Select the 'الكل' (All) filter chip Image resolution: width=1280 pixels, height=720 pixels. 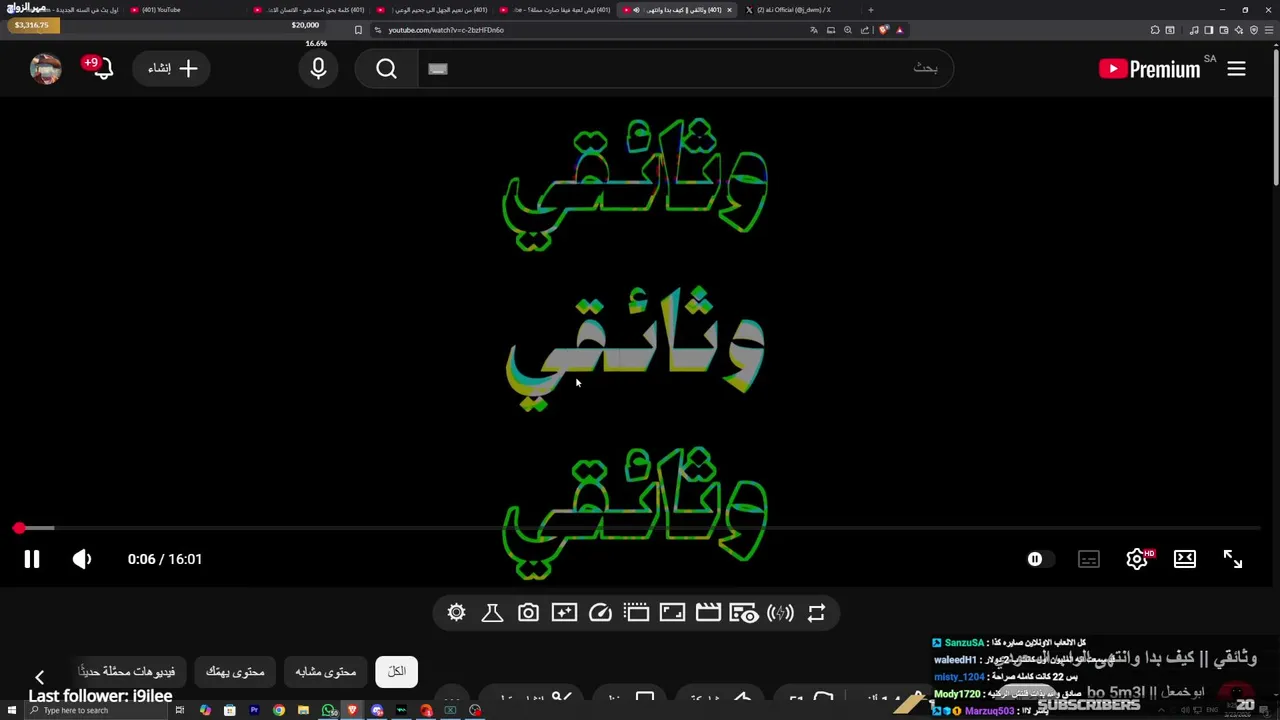pos(397,672)
